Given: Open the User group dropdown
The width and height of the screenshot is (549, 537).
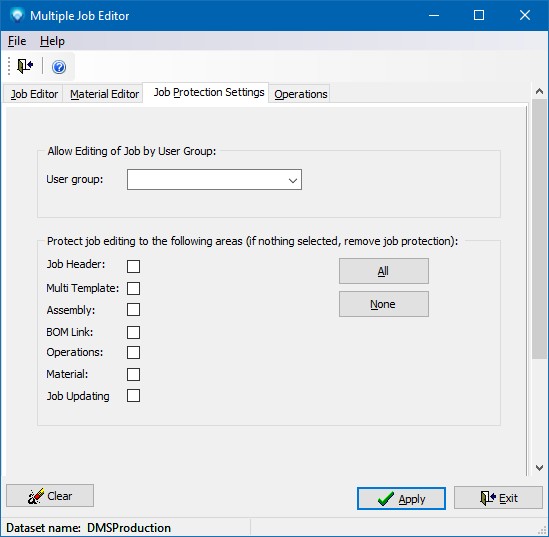Looking at the screenshot, I should click(x=214, y=180).
